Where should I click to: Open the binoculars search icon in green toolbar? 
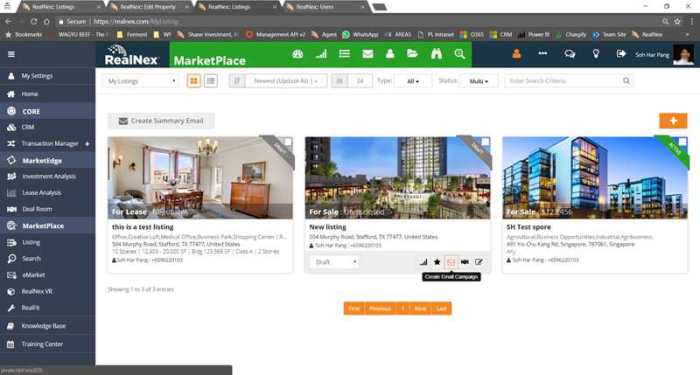pyautogui.click(x=436, y=54)
